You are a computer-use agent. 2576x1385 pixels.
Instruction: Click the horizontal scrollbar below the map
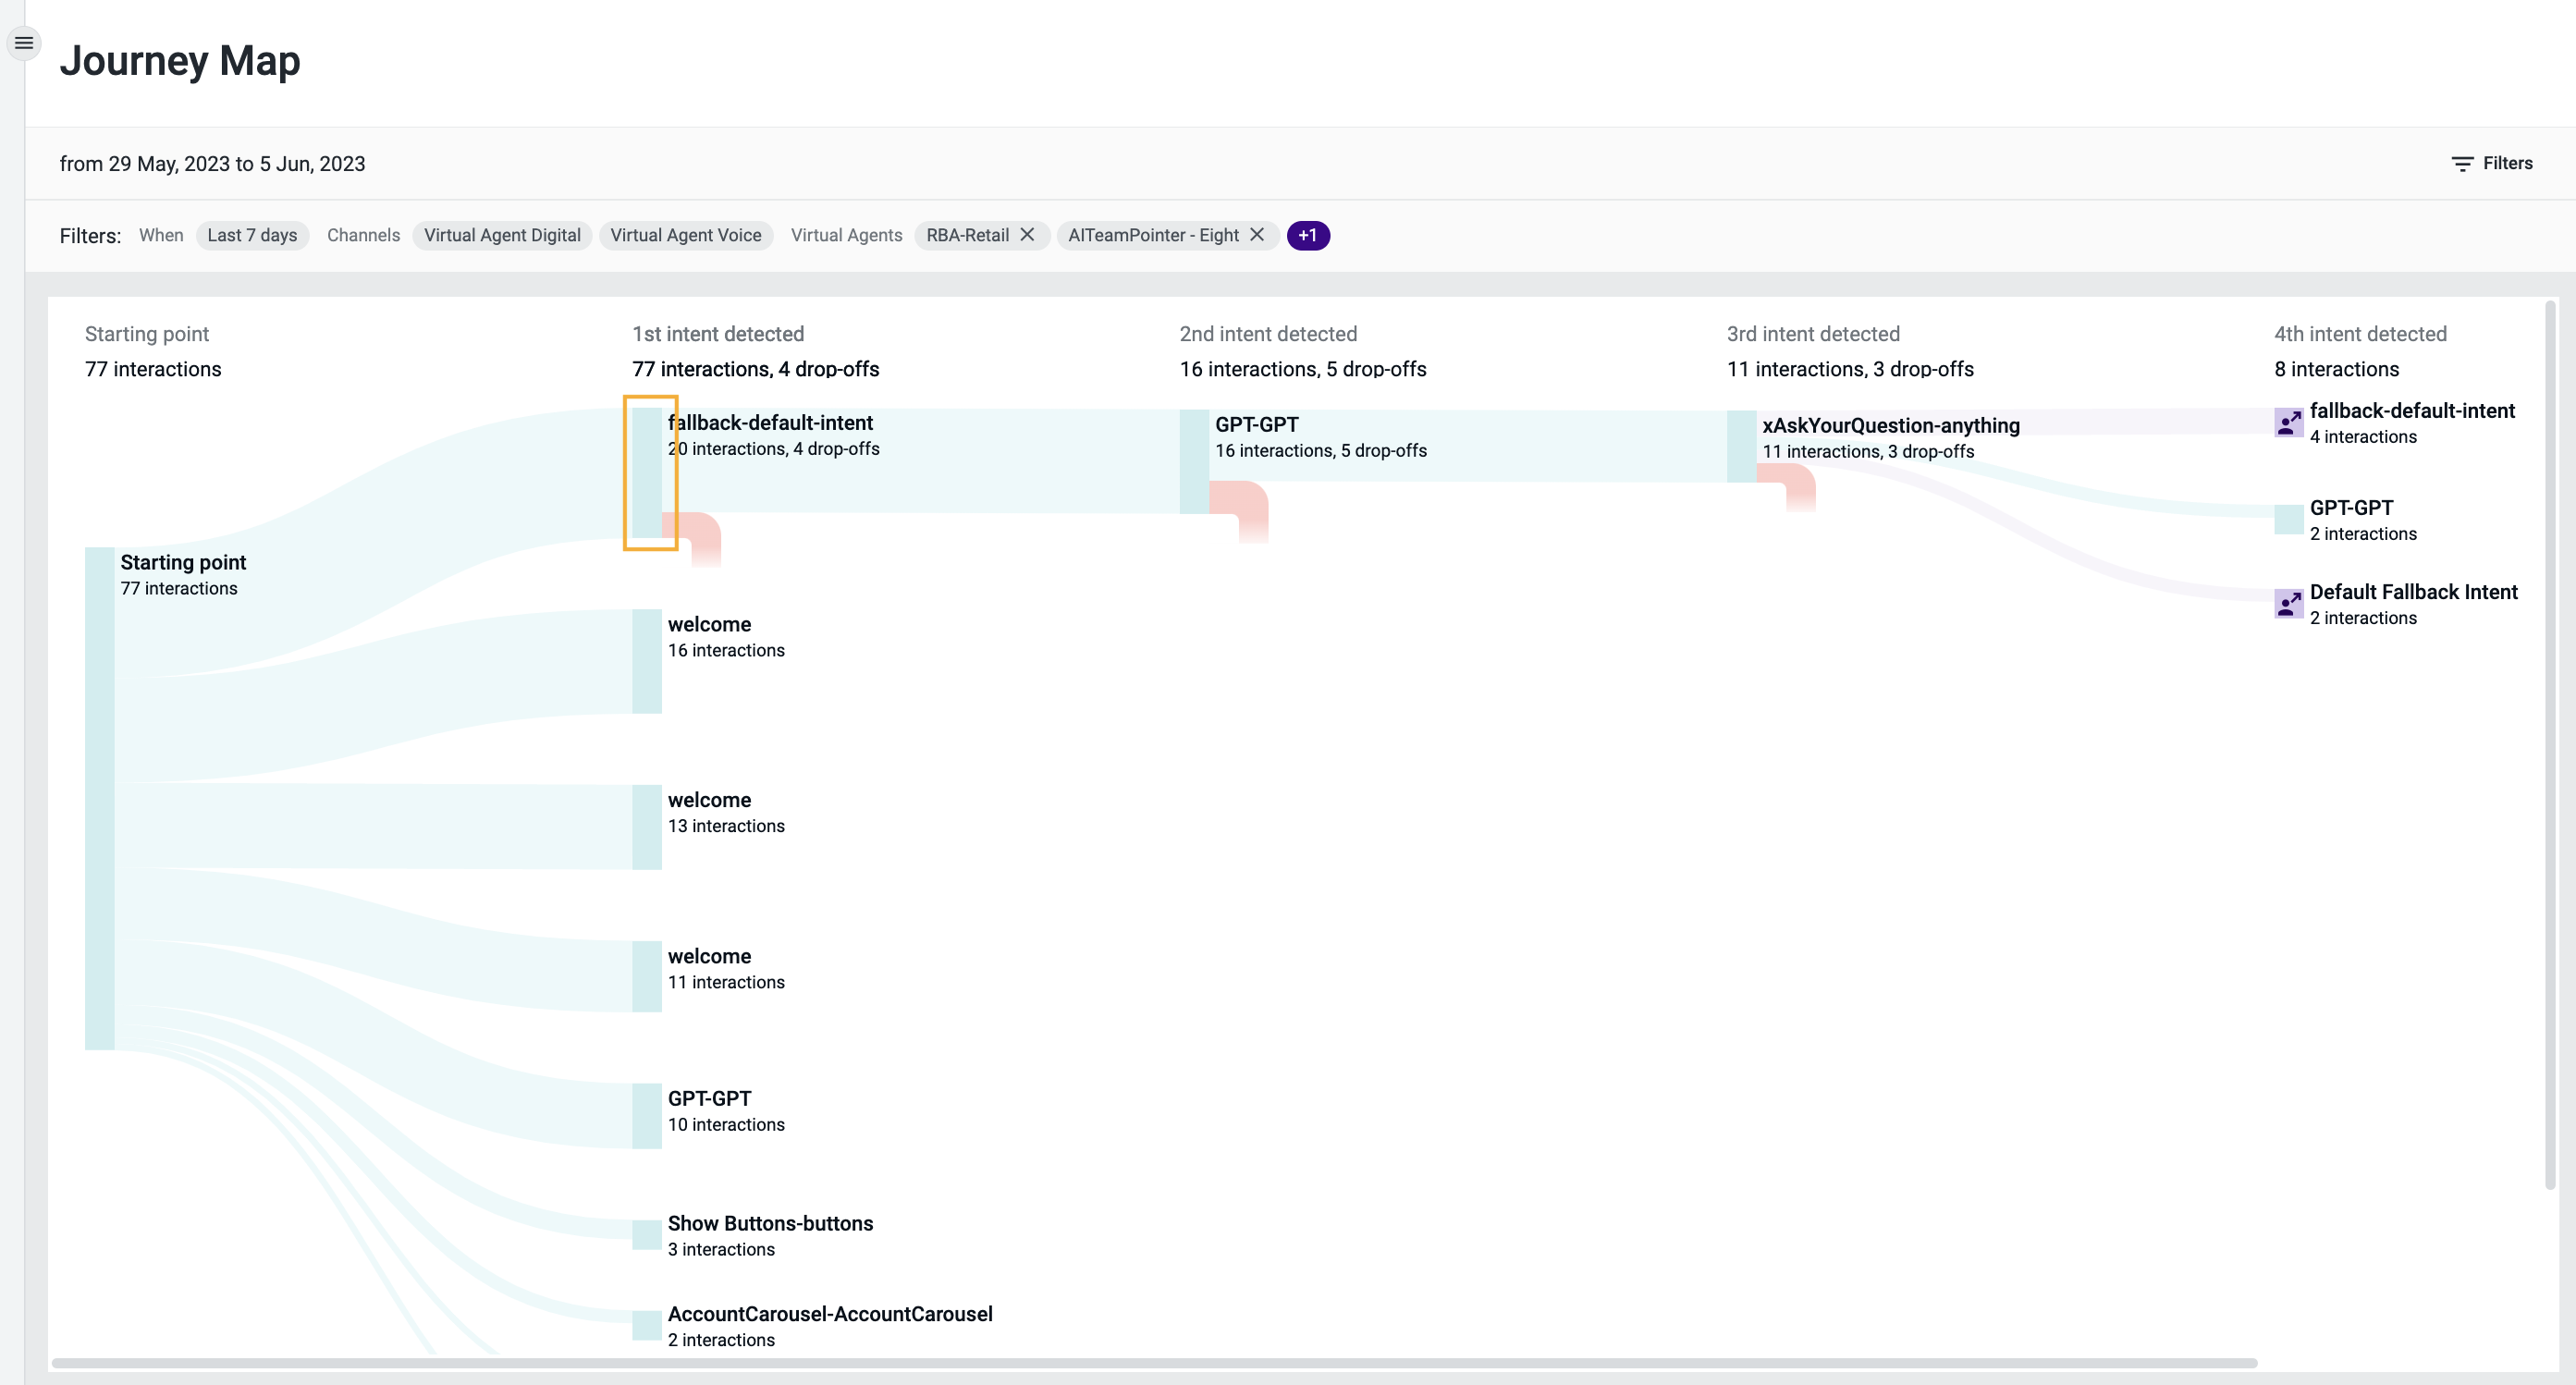pyautogui.click(x=1154, y=1363)
